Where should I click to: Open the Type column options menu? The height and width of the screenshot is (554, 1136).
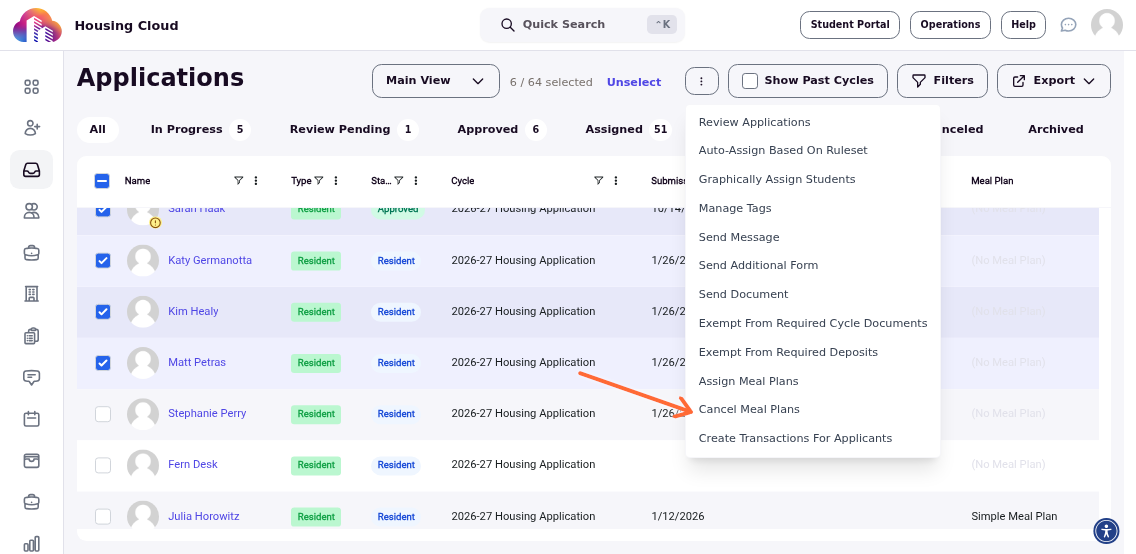point(335,180)
